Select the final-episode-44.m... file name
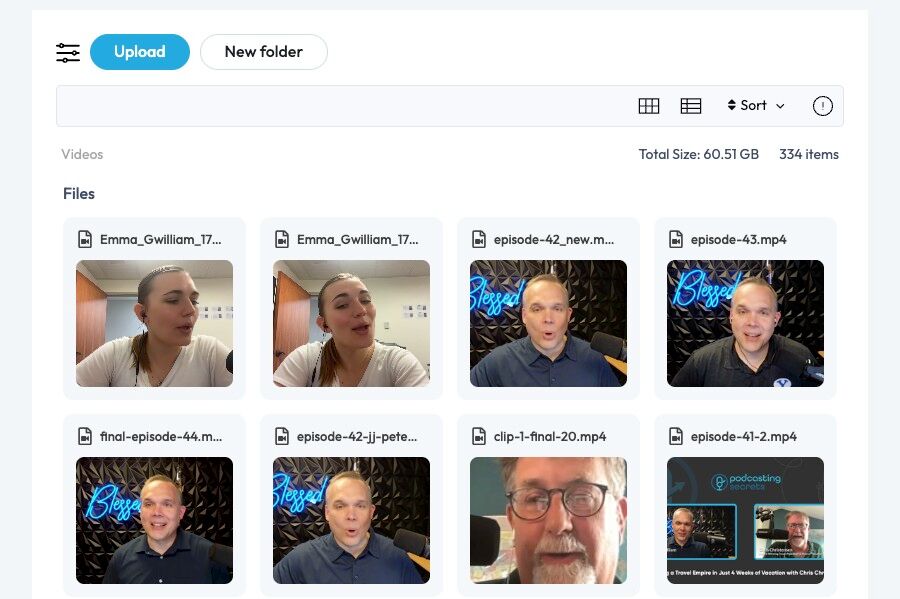The image size is (900, 599). [161, 437]
